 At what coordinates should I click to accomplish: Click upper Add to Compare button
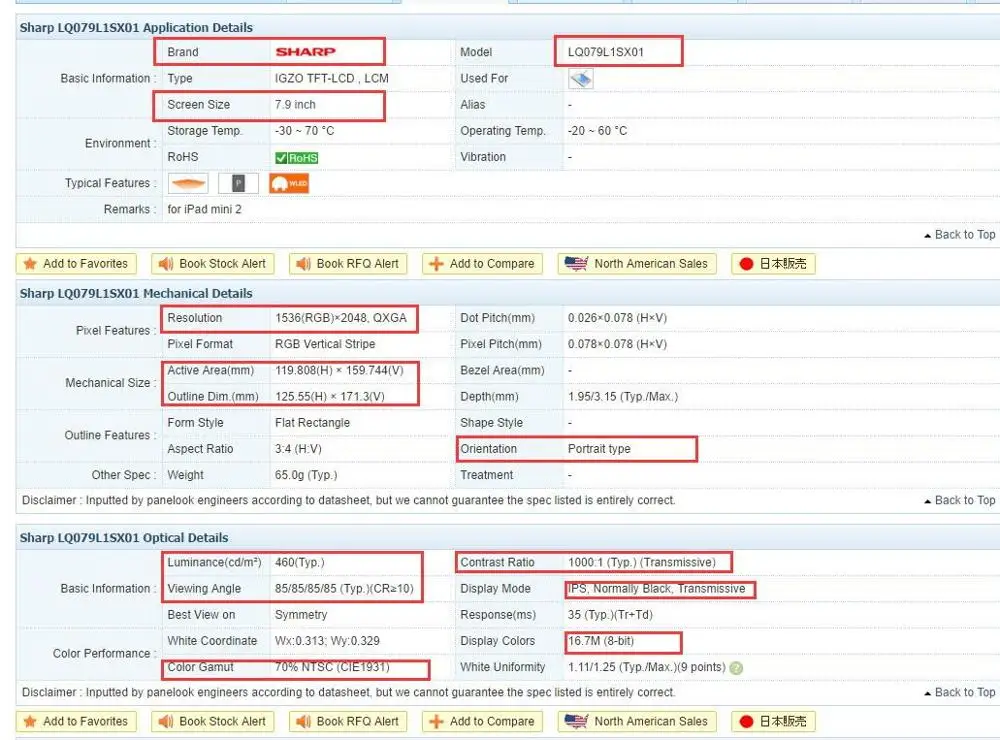[482, 263]
